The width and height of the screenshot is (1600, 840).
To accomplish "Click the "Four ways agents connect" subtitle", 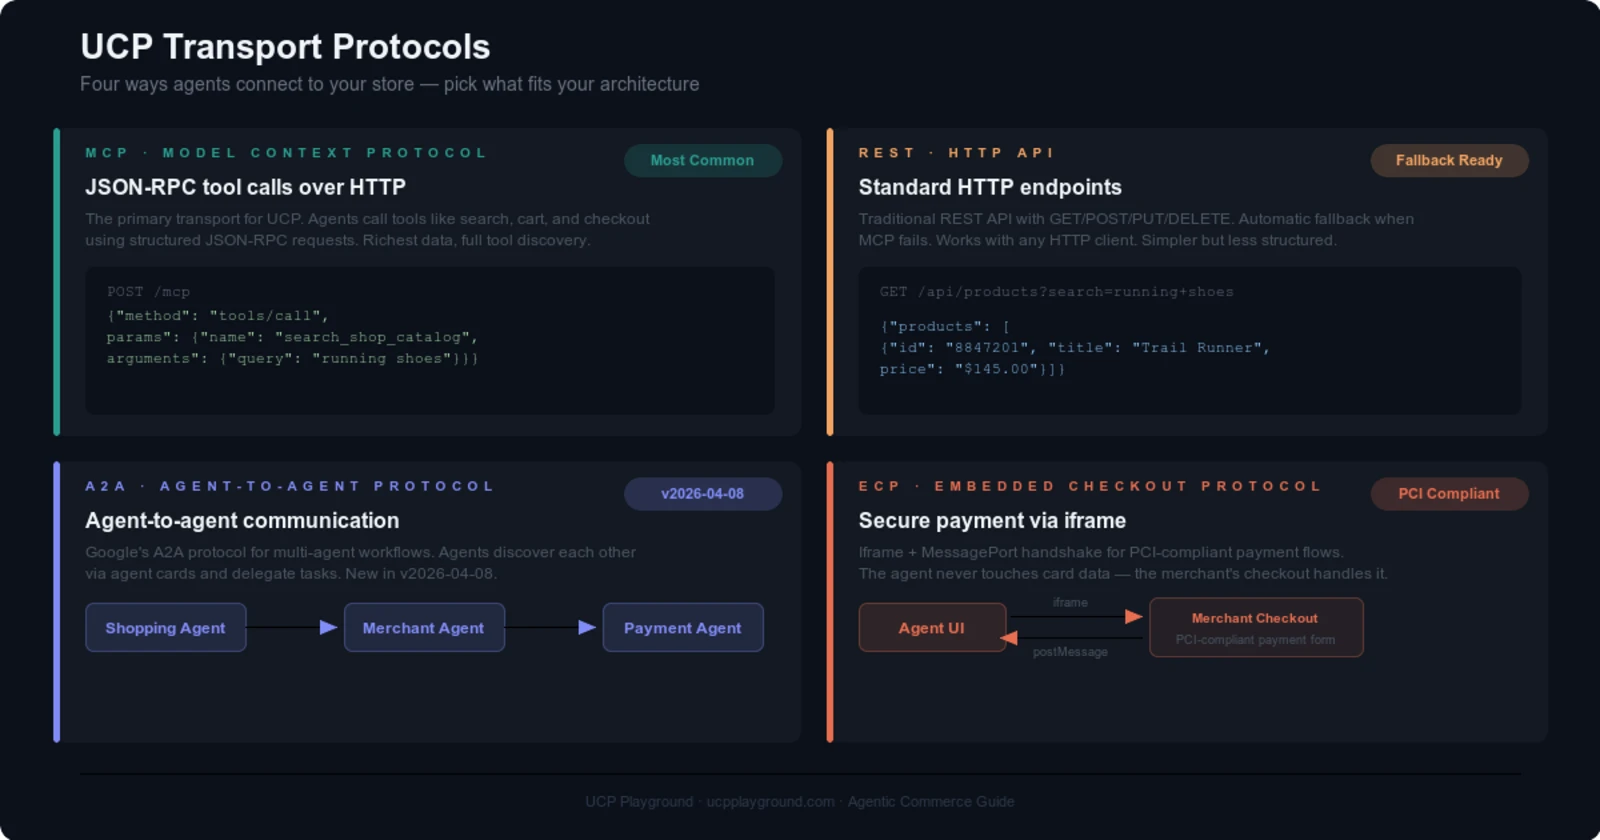I will point(390,84).
